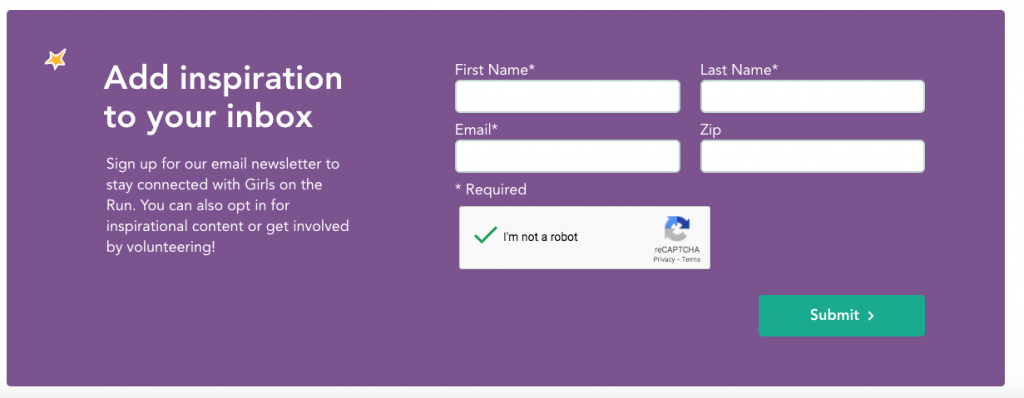1024x398 pixels.
Task: Click the chevron arrow inside Submit button
Action: pyautogui.click(x=871, y=316)
